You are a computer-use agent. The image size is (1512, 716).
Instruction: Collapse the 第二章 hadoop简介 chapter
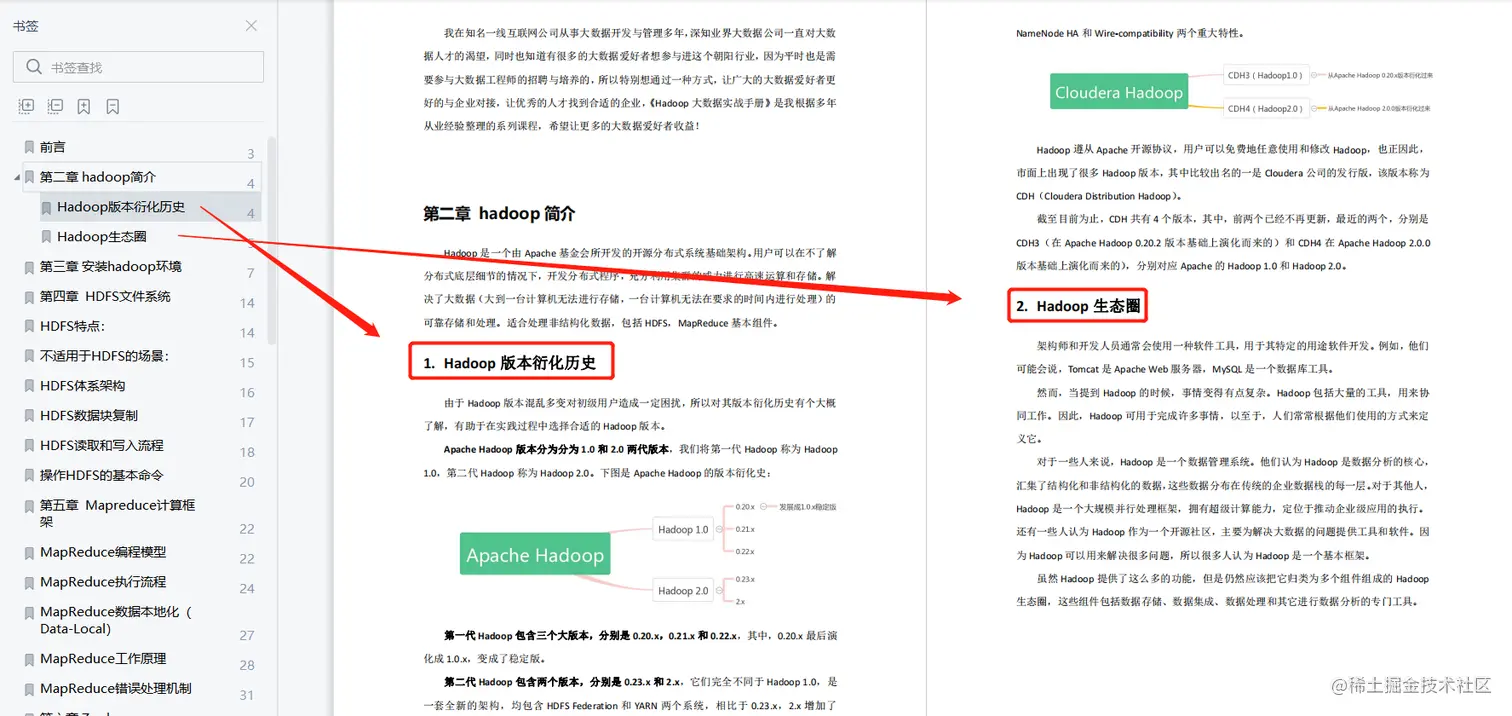15,177
